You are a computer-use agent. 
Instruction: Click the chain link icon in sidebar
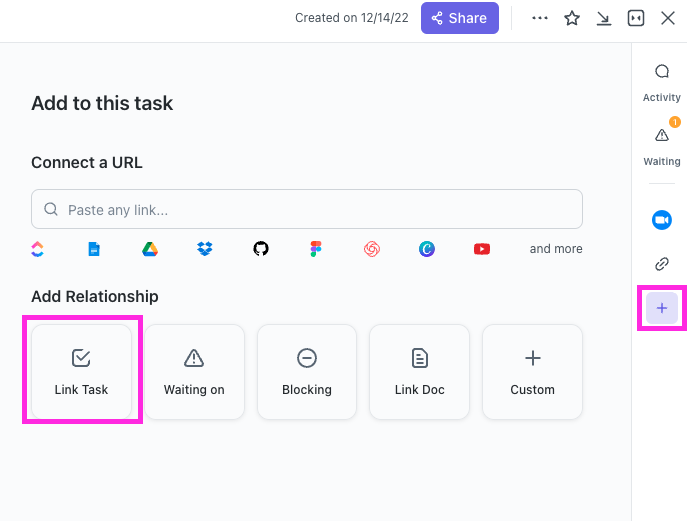click(x=661, y=264)
